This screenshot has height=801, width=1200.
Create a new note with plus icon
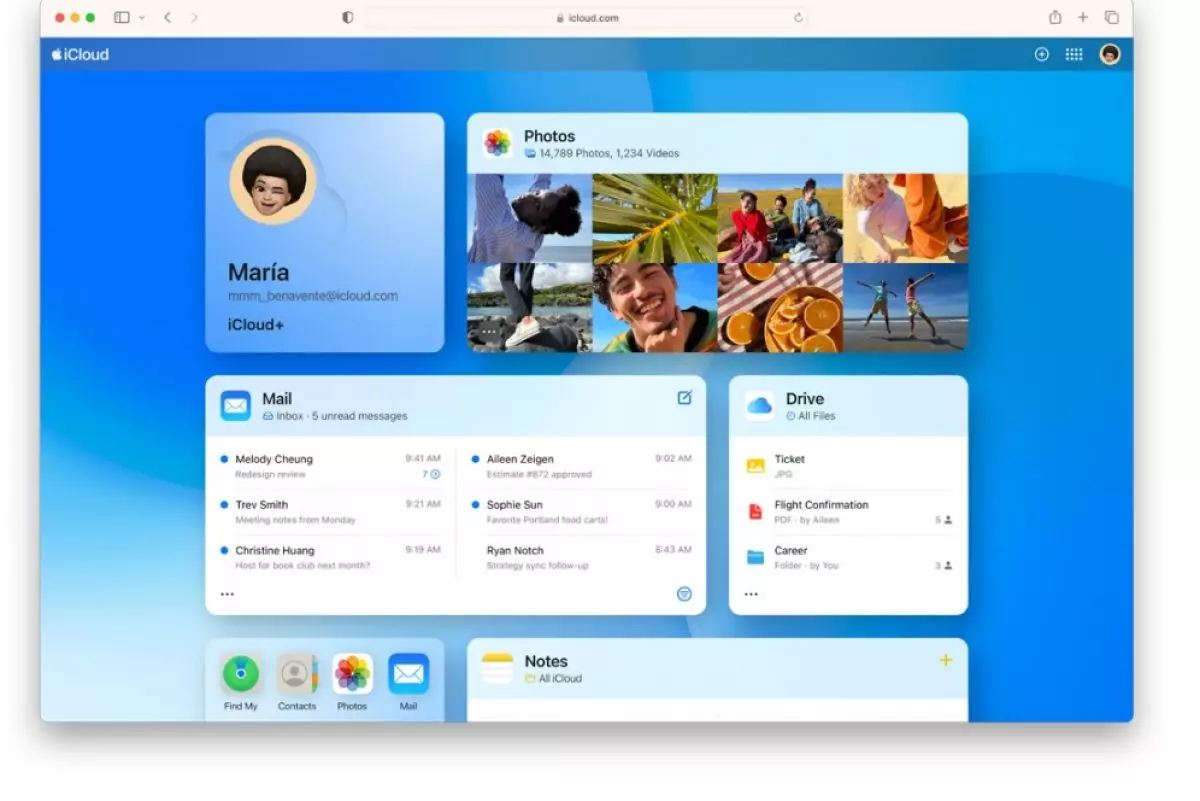[x=946, y=660]
